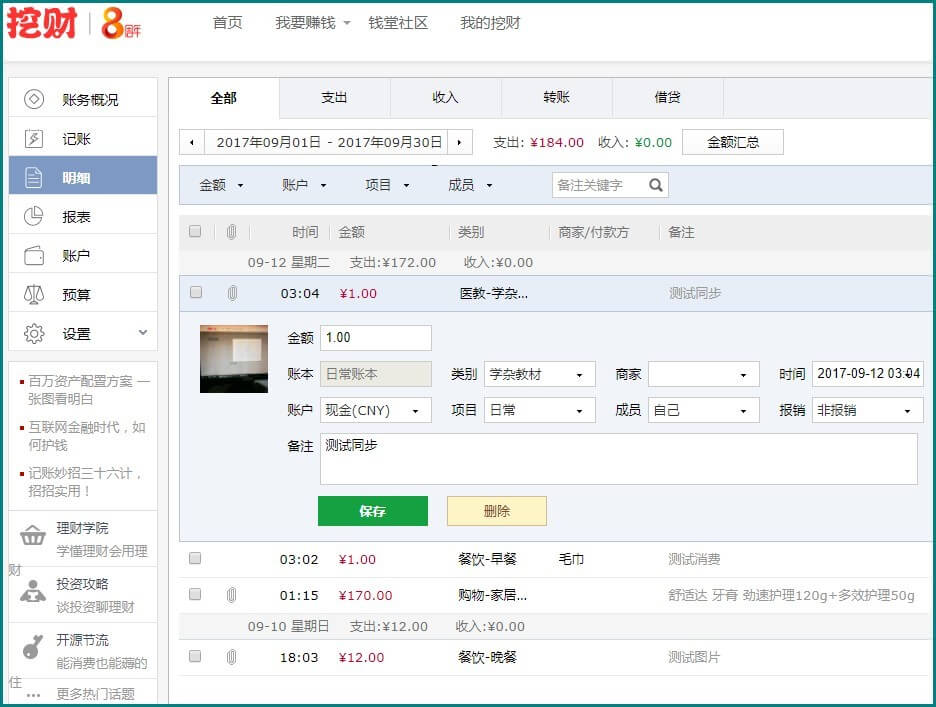Open the 报表 pie chart icon
936x707 pixels.
coord(34,217)
